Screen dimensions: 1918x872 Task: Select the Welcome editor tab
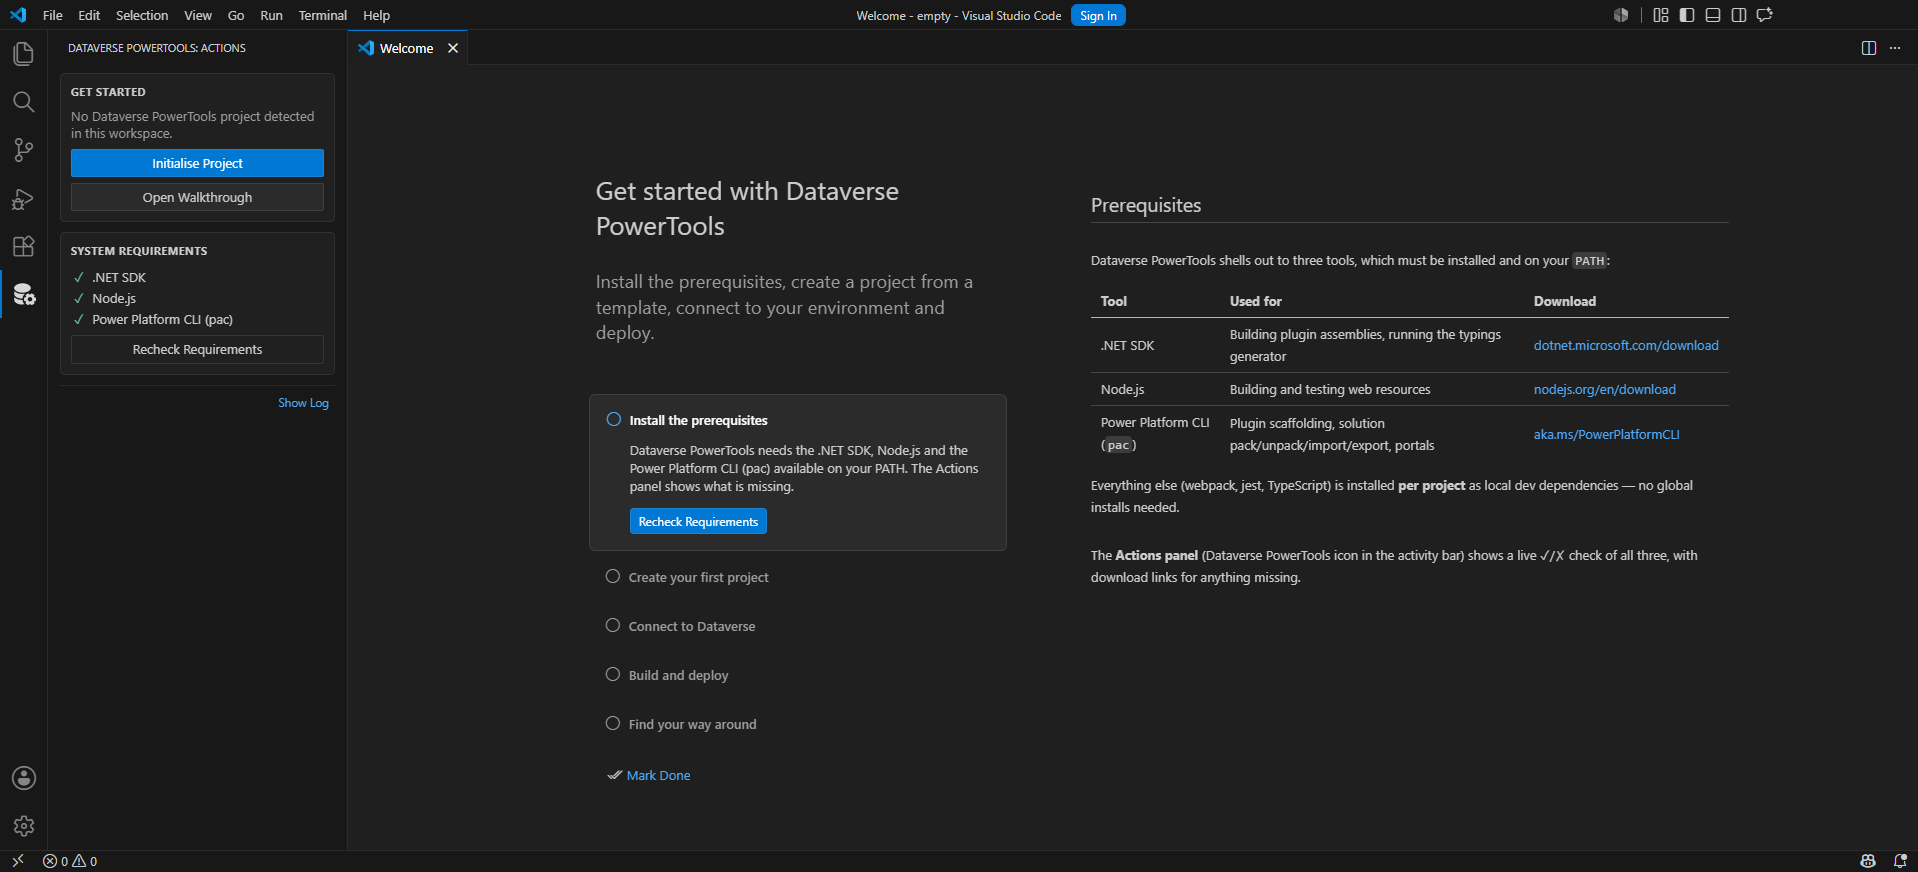408,48
